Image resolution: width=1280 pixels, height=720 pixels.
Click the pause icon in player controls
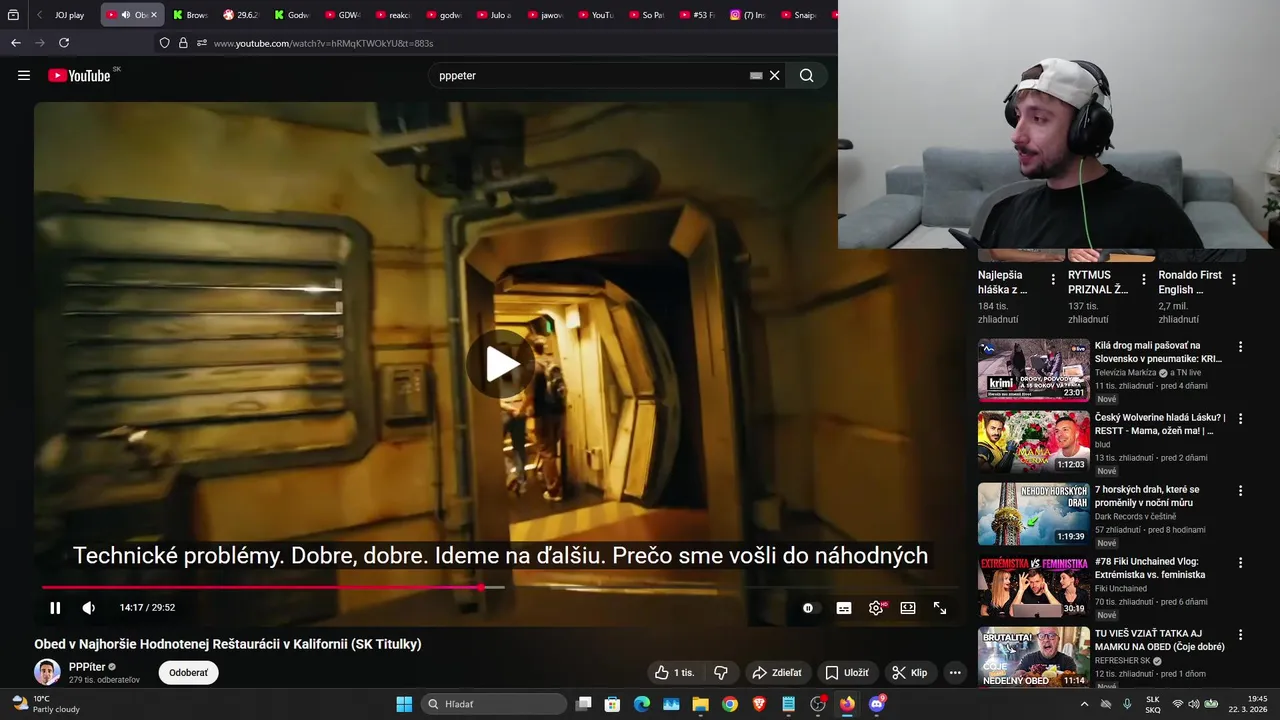[x=55, y=607]
